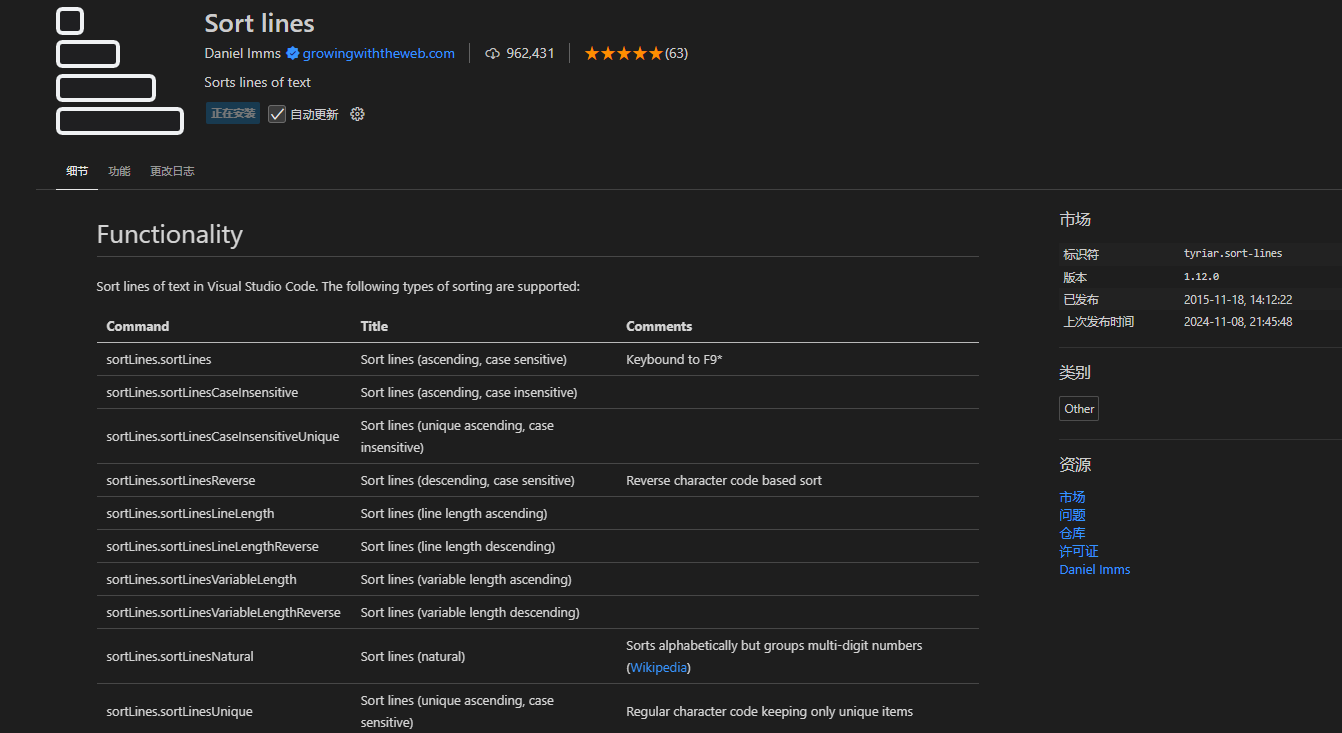Click the Other category button

[x=1079, y=408]
